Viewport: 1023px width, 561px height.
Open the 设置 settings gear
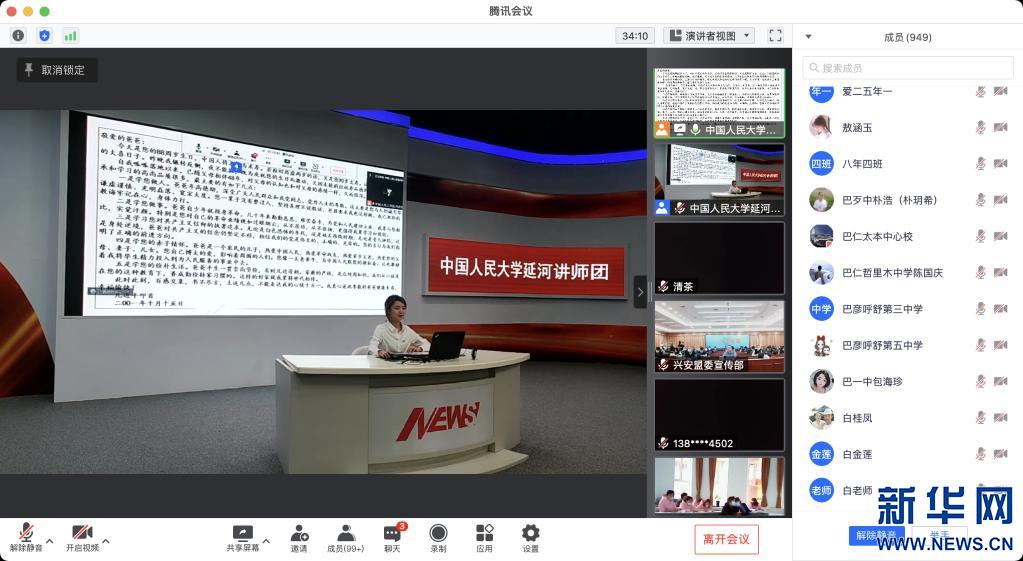coord(530,538)
